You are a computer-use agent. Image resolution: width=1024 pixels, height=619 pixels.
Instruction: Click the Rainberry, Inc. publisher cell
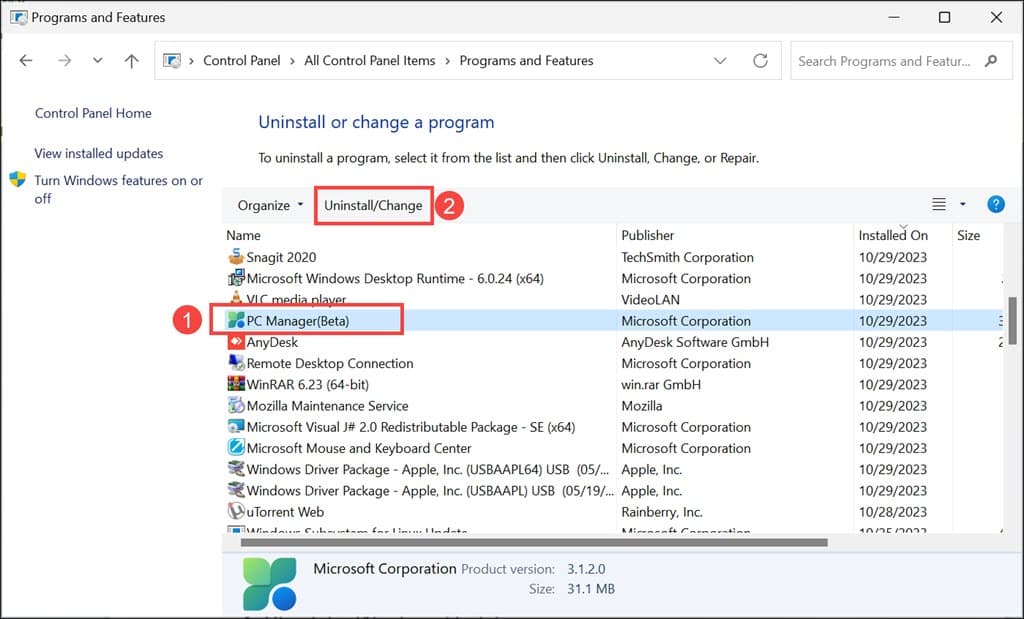click(662, 512)
